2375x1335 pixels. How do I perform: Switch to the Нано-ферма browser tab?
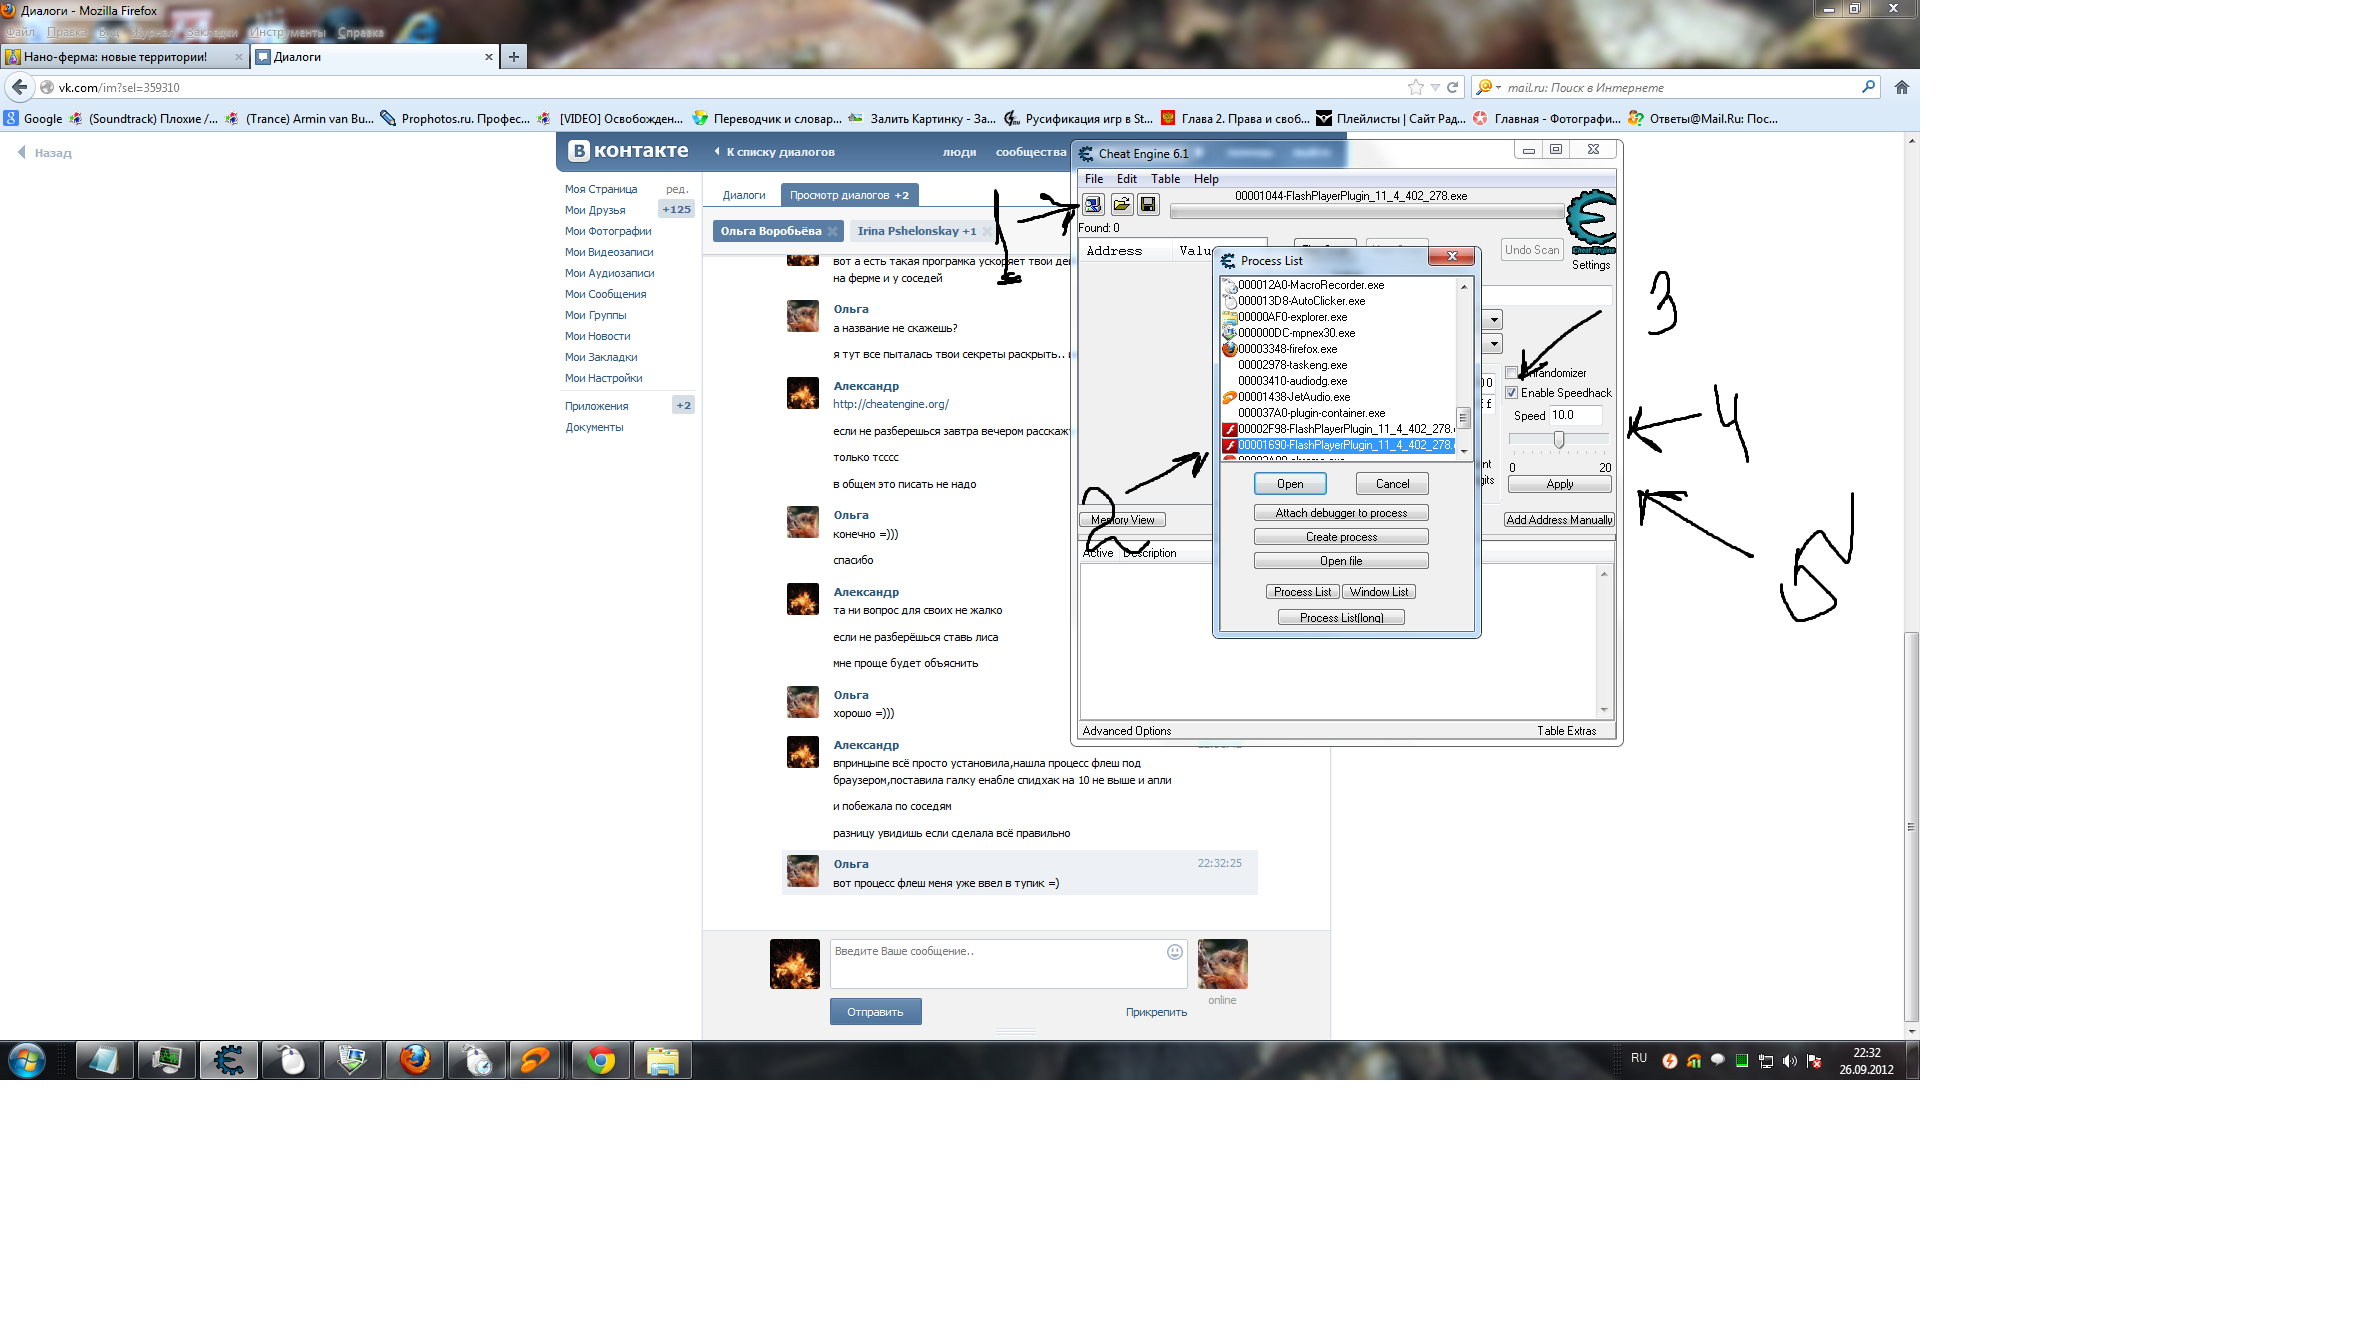124,57
